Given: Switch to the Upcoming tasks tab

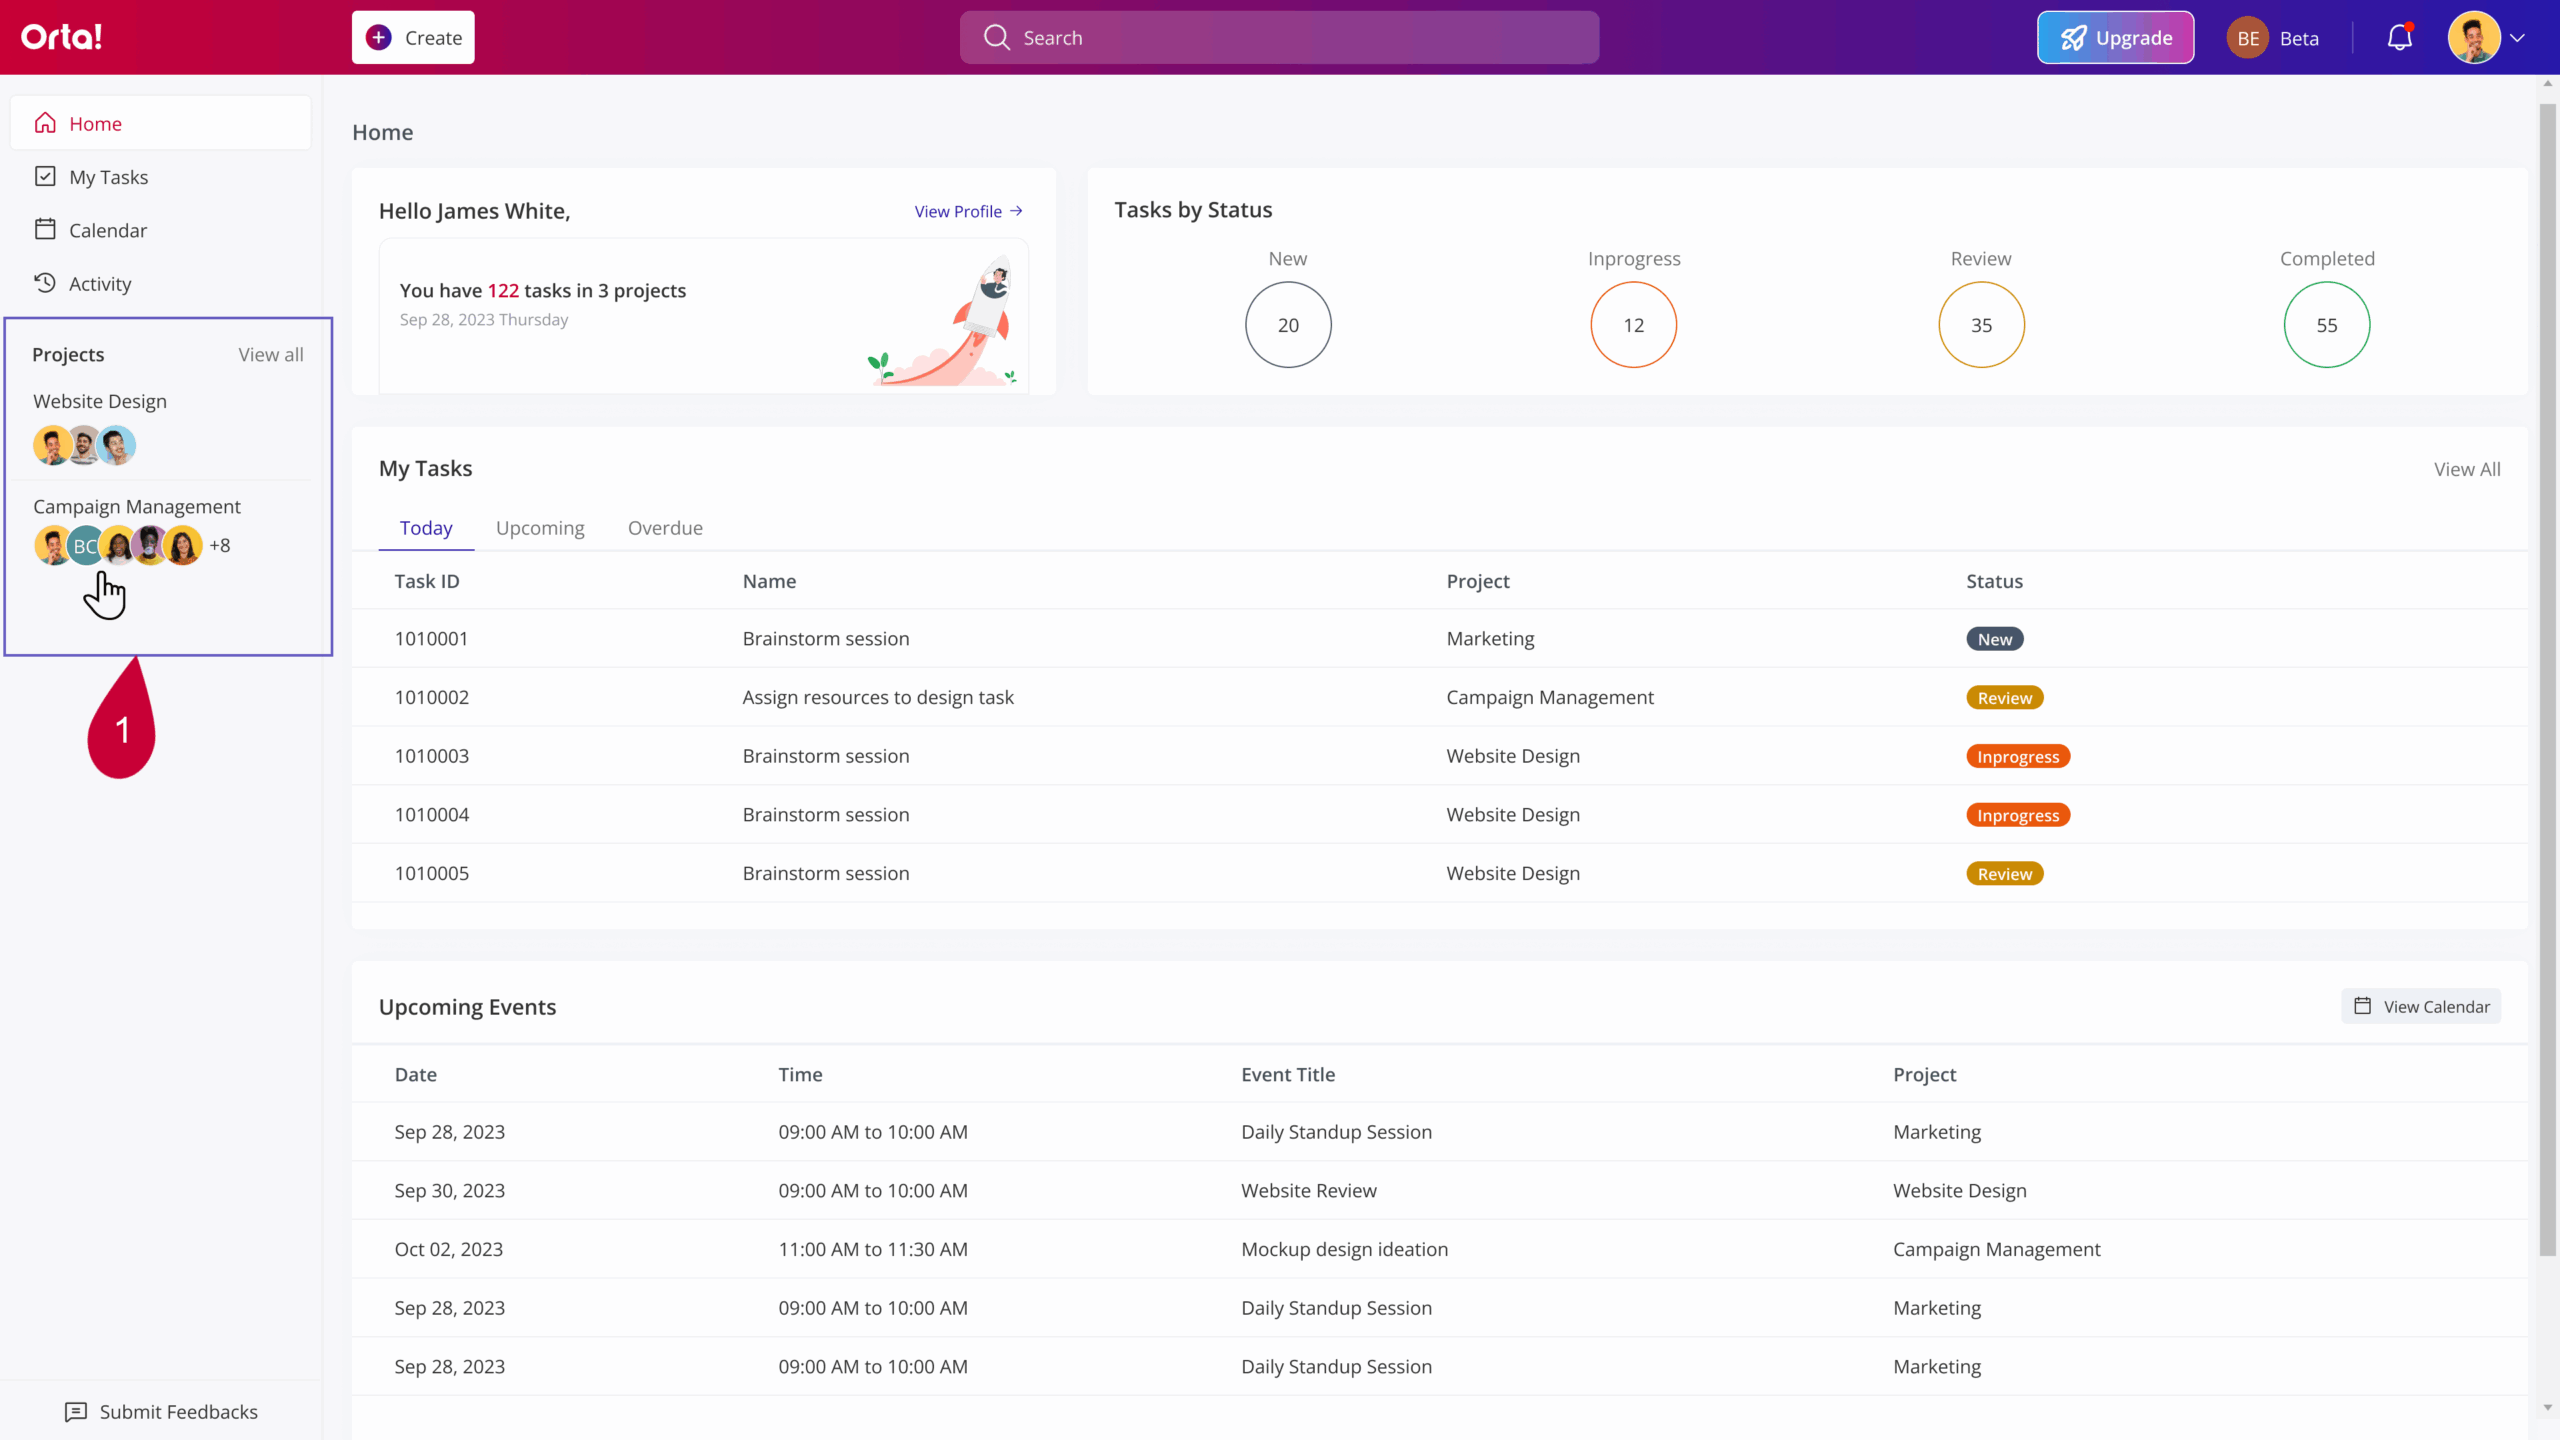Looking at the screenshot, I should [x=540, y=528].
